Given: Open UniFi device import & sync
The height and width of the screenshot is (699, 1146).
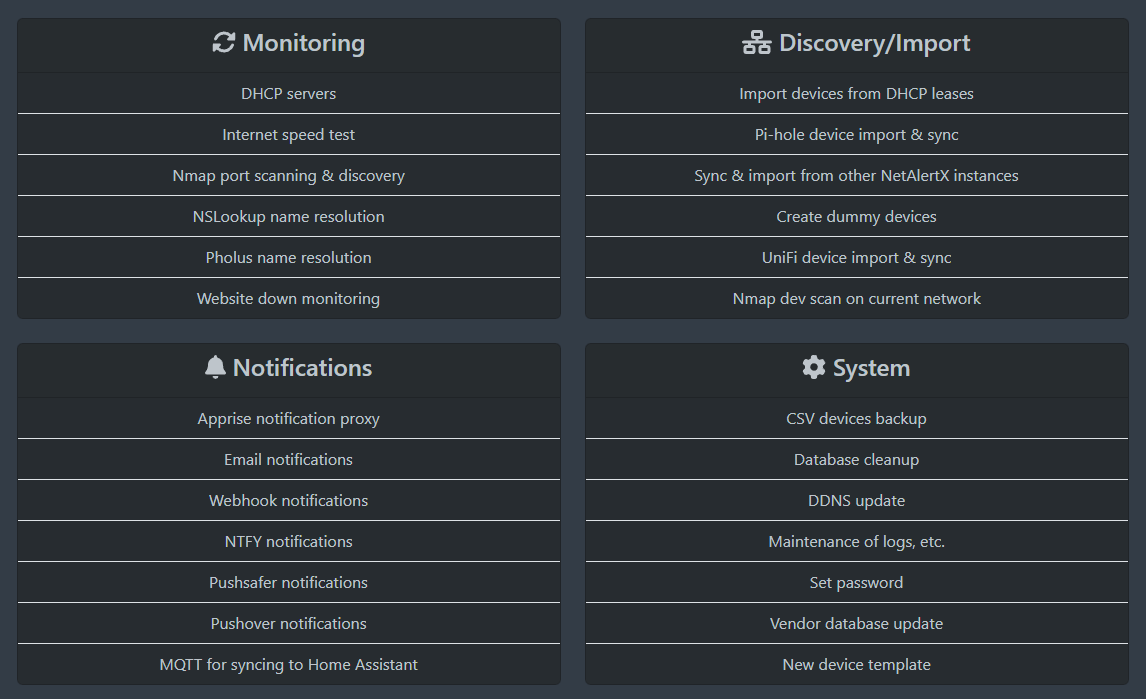Looking at the screenshot, I should point(856,257).
